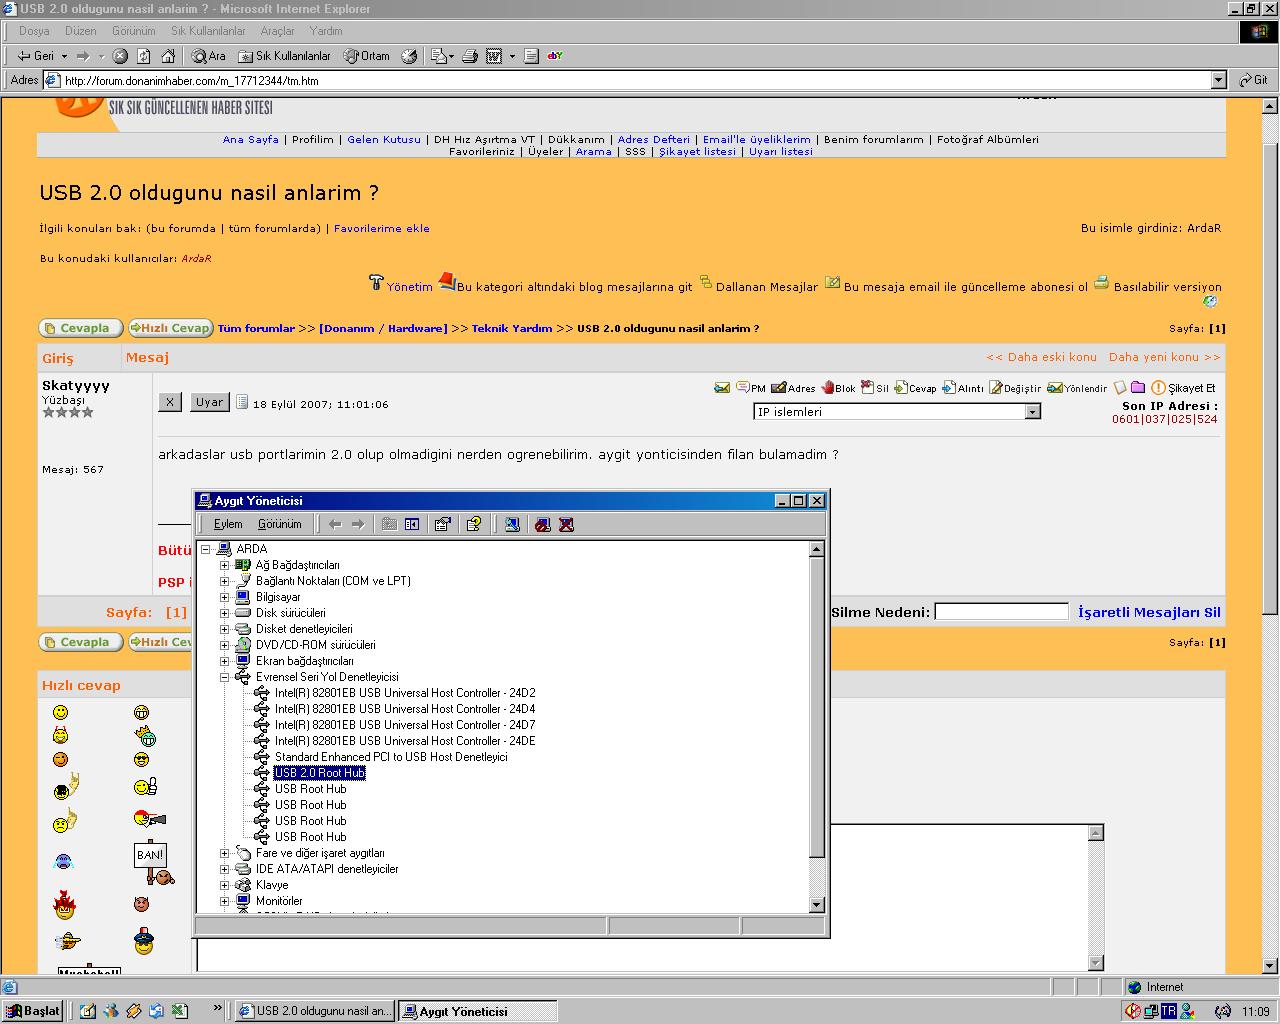Click the Print icon in IE toolbar
1280x1024 pixels.
click(470, 56)
